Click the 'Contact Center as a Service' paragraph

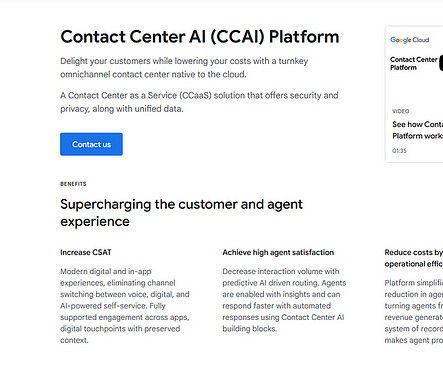[x=199, y=102]
